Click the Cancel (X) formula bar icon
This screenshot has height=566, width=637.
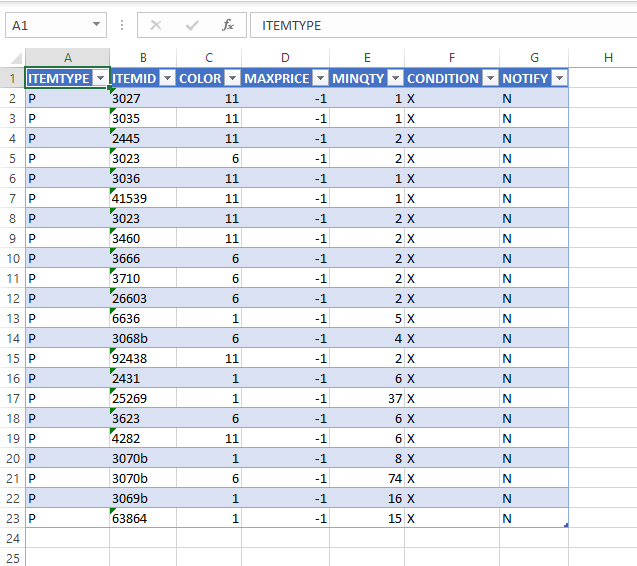pos(156,26)
